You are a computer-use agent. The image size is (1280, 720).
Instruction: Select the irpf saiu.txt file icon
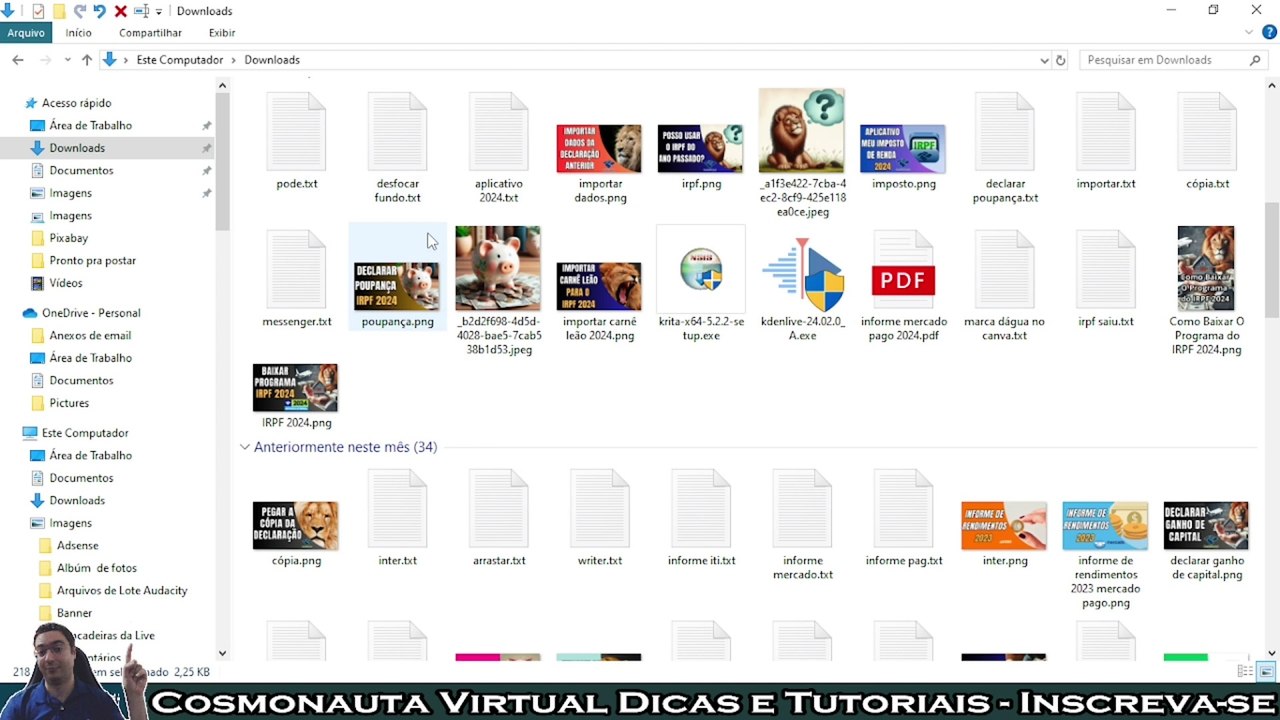(1106, 270)
